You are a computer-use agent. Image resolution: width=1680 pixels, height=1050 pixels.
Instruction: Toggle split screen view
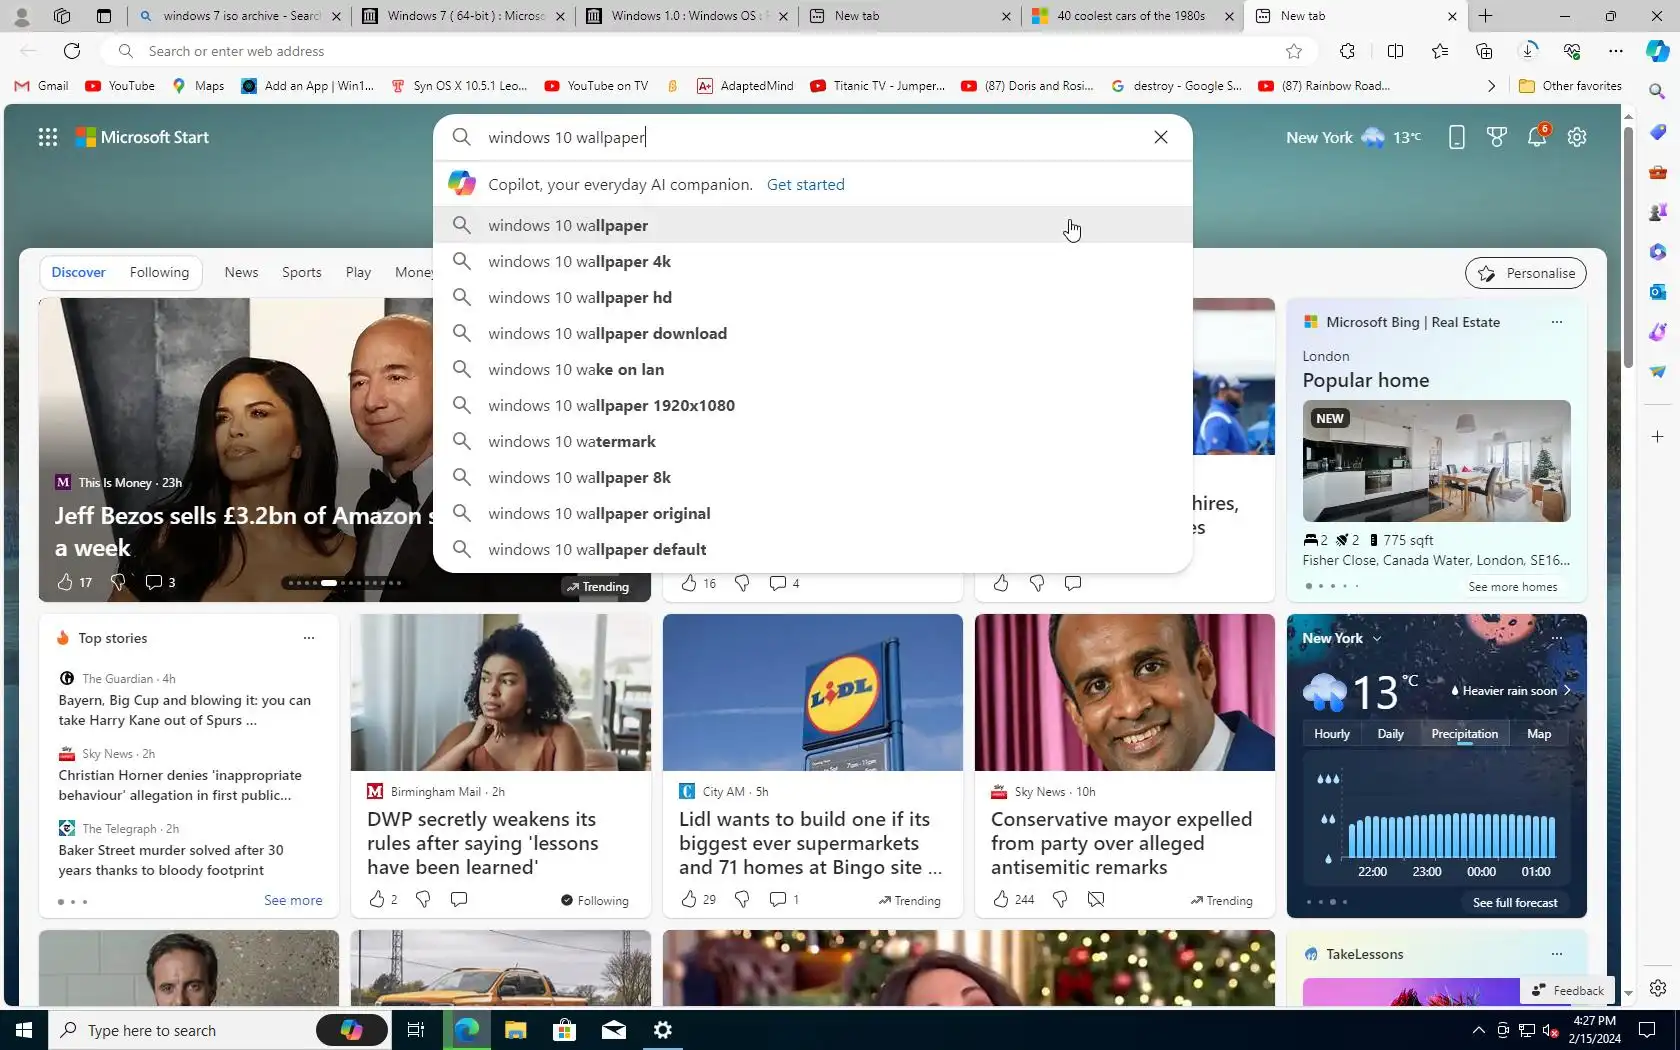1395,51
